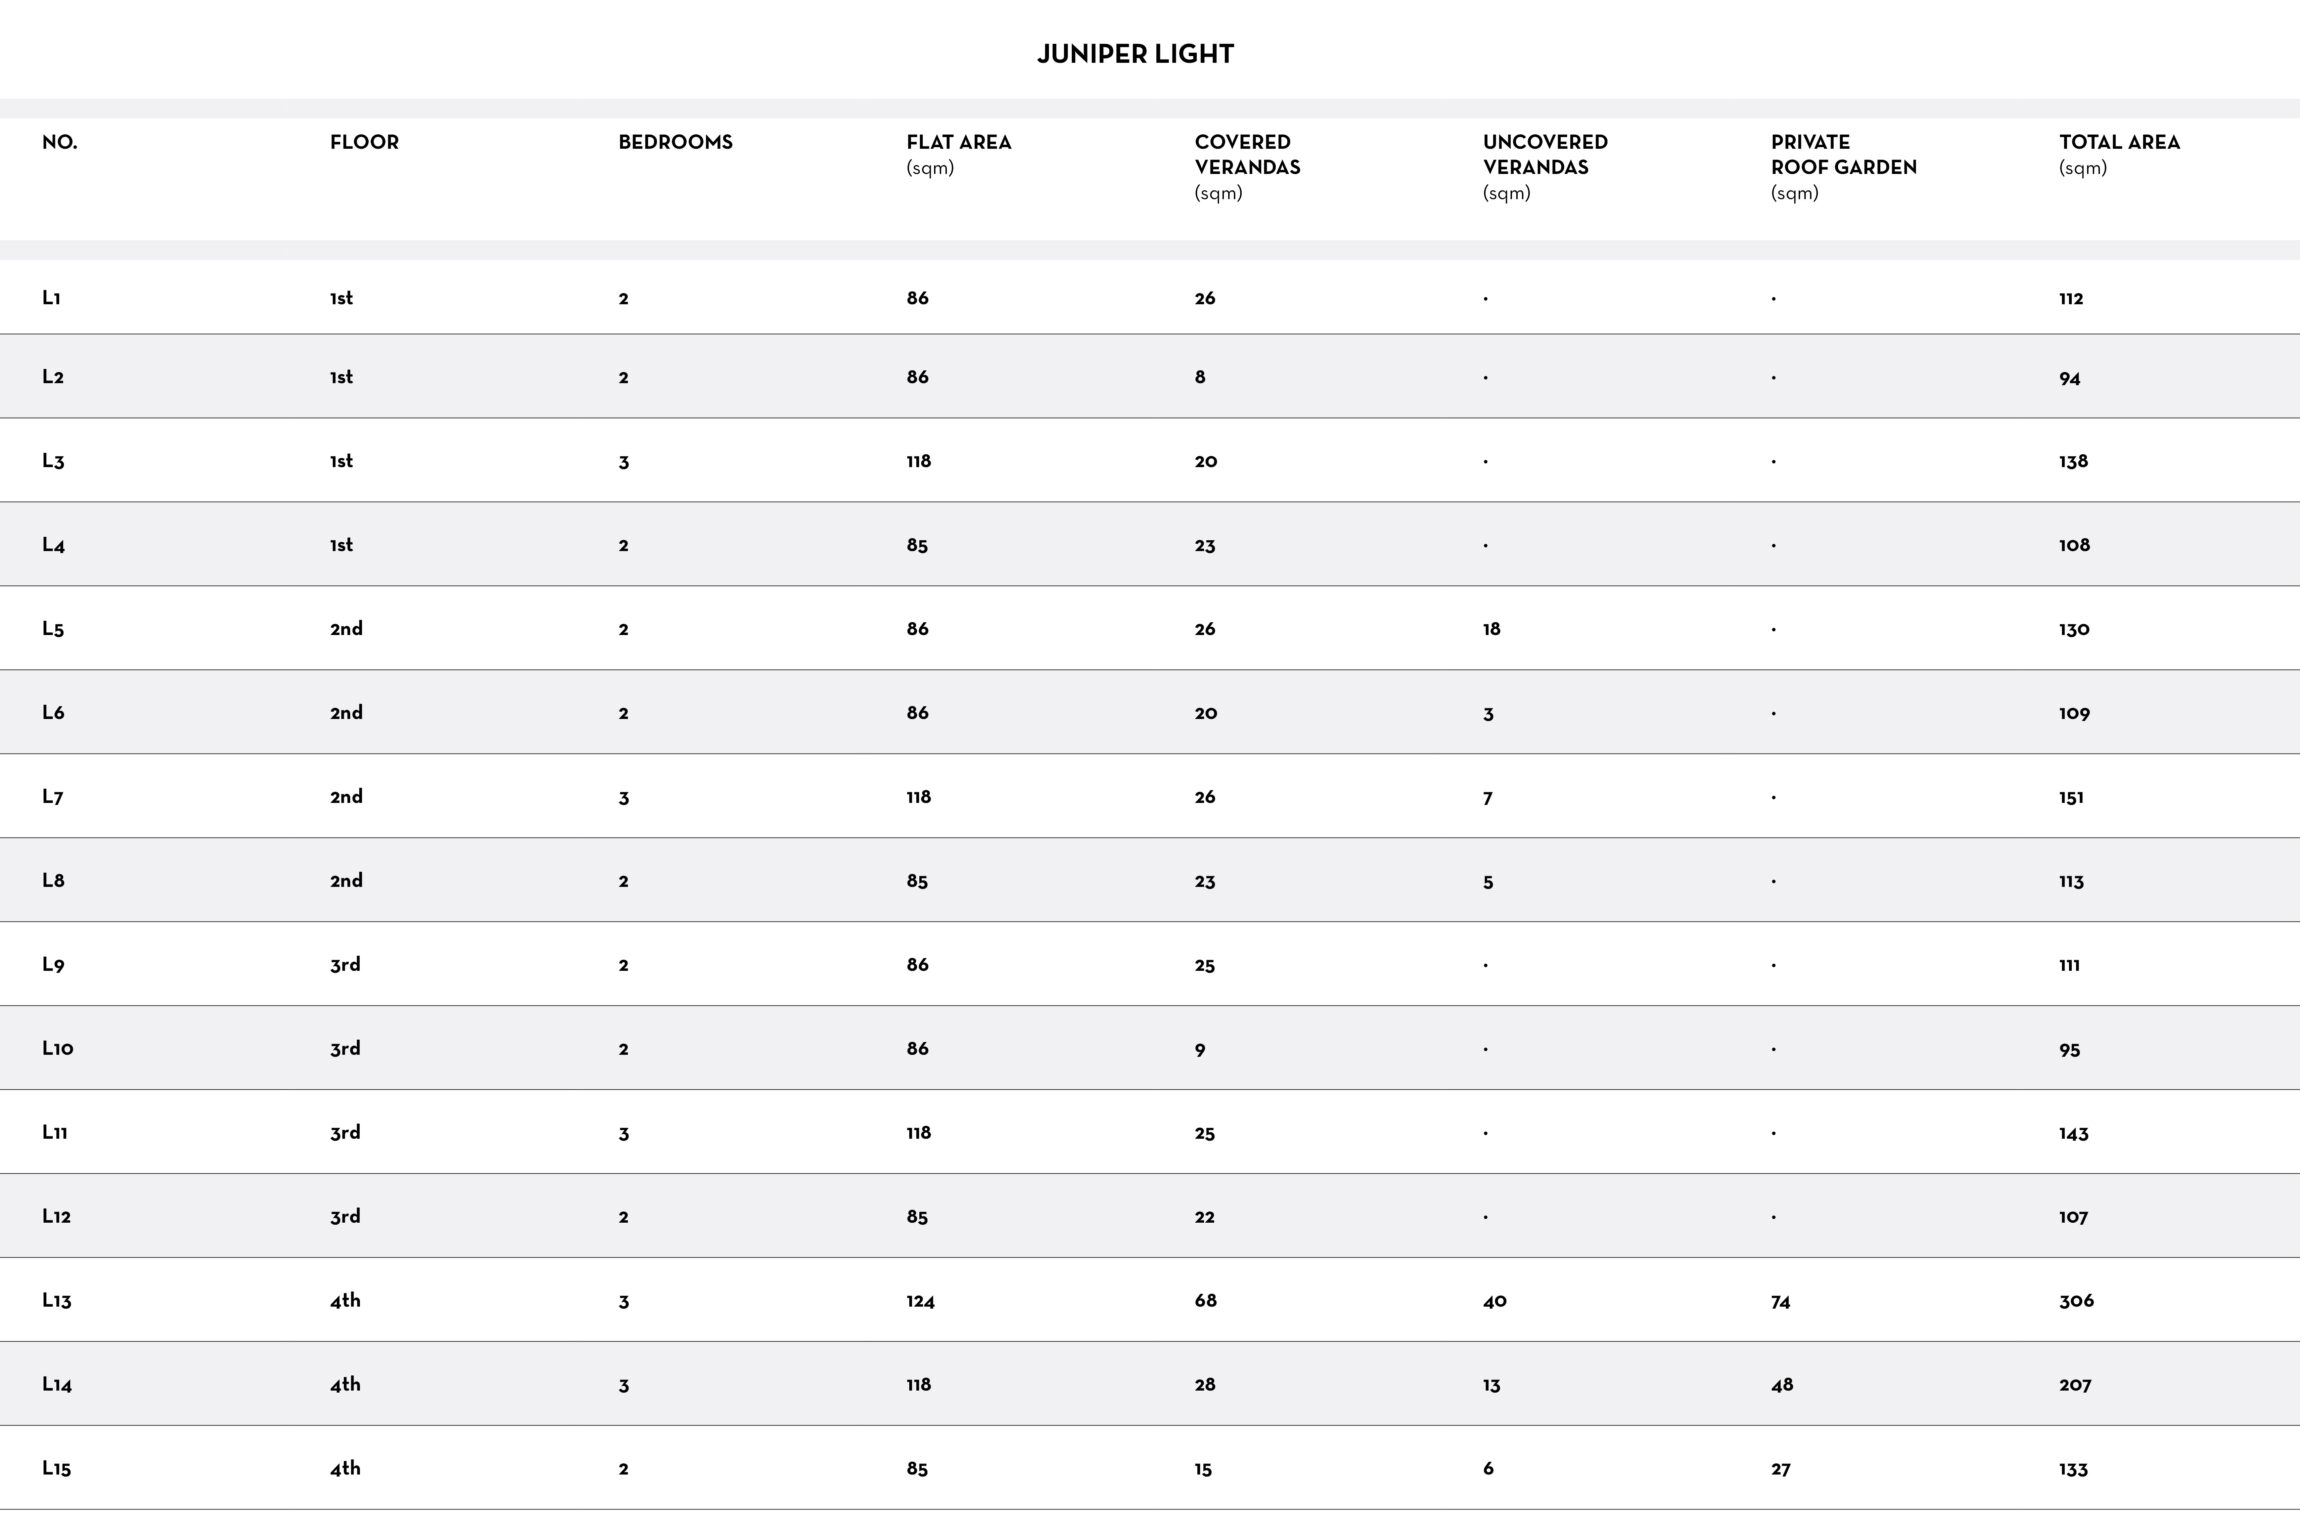Select the BEDROOMS column header

[675, 142]
